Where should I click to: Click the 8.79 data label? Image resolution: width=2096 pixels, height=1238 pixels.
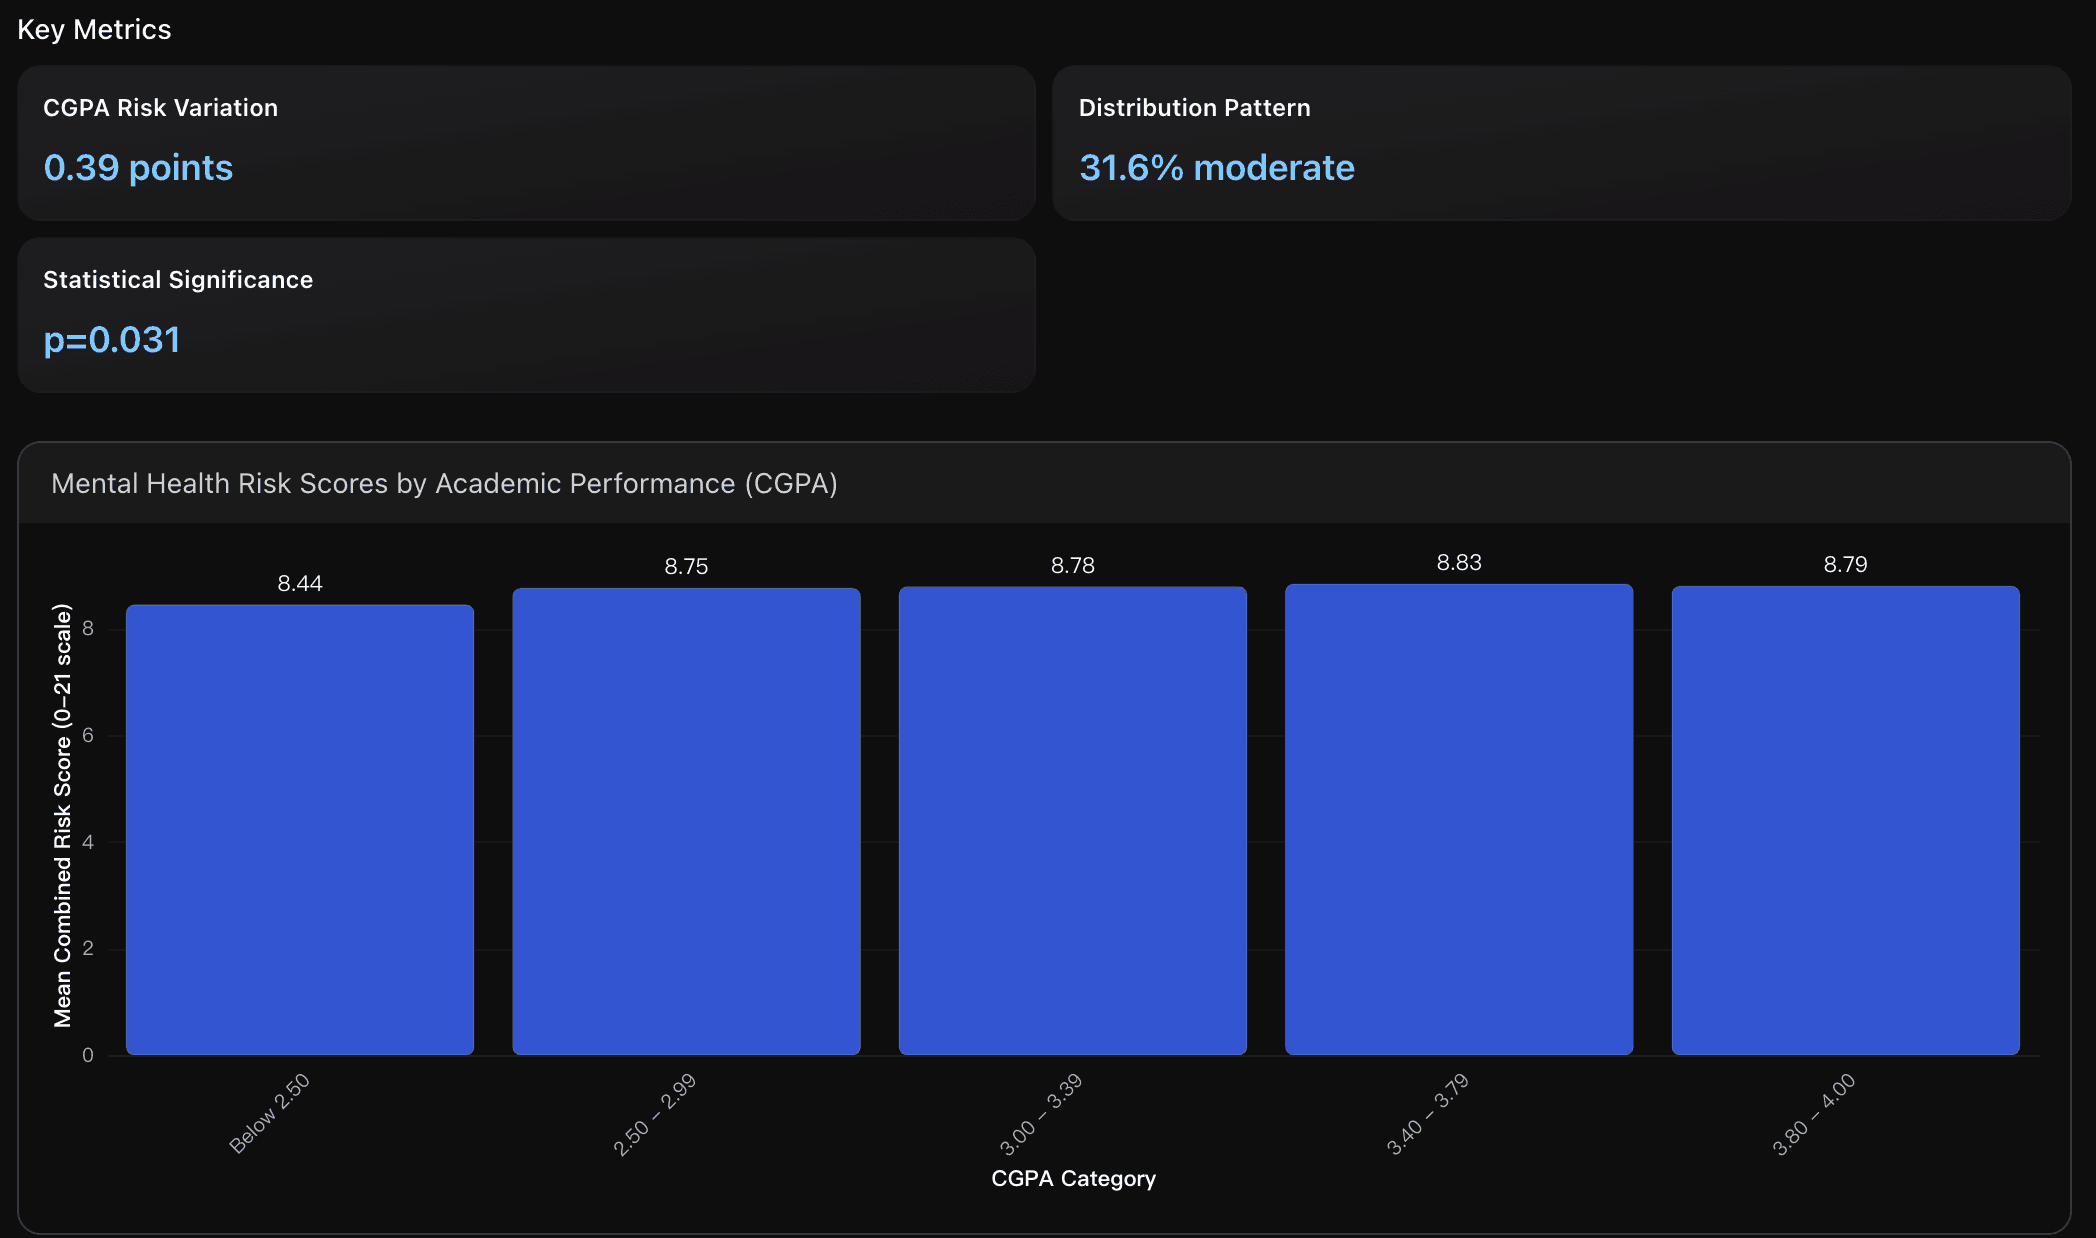1845,564
